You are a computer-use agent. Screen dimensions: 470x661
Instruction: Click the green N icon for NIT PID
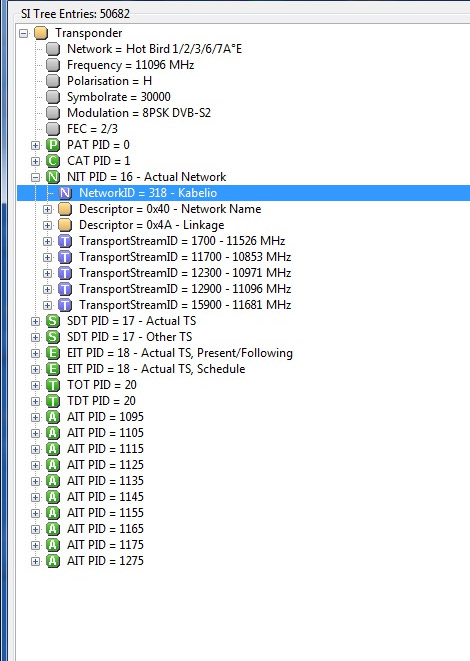tap(53, 177)
